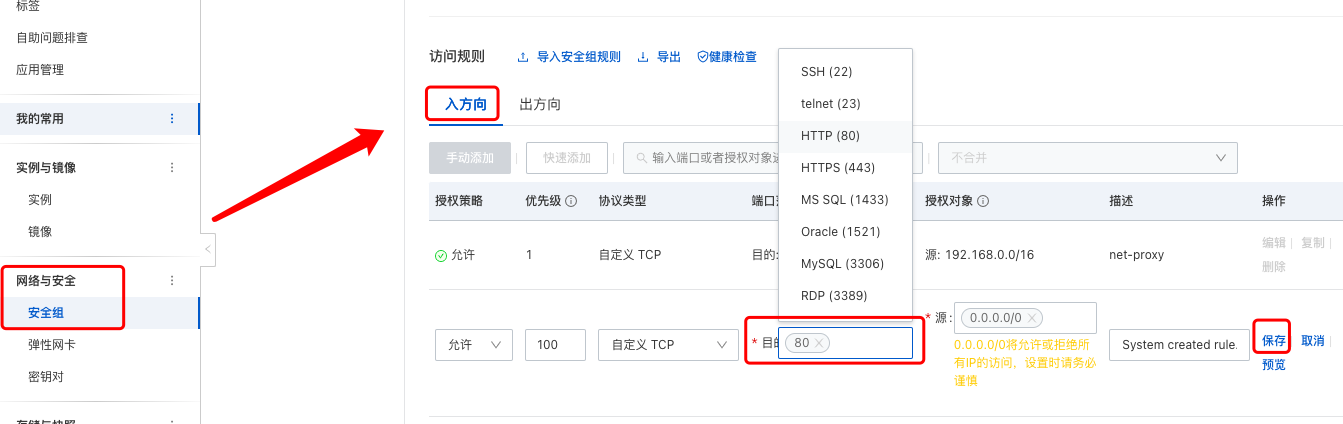Click 保存 to save the rule

tap(1273, 341)
